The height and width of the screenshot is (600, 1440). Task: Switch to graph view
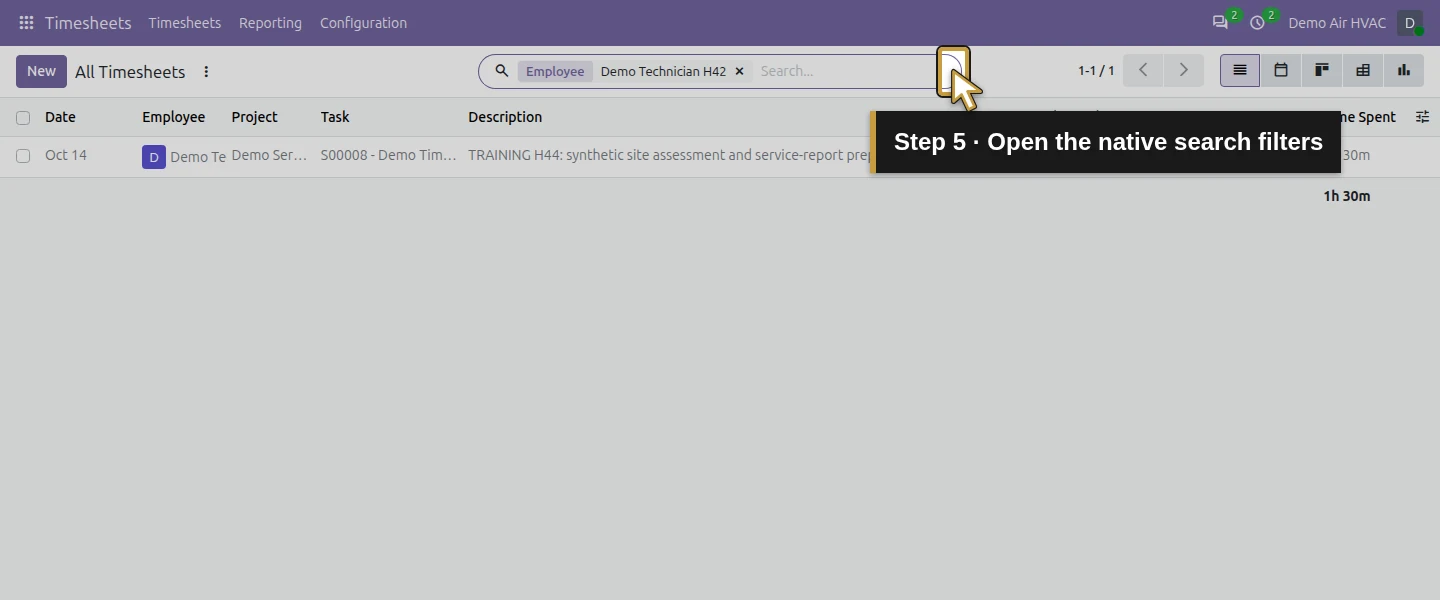[x=1404, y=70]
